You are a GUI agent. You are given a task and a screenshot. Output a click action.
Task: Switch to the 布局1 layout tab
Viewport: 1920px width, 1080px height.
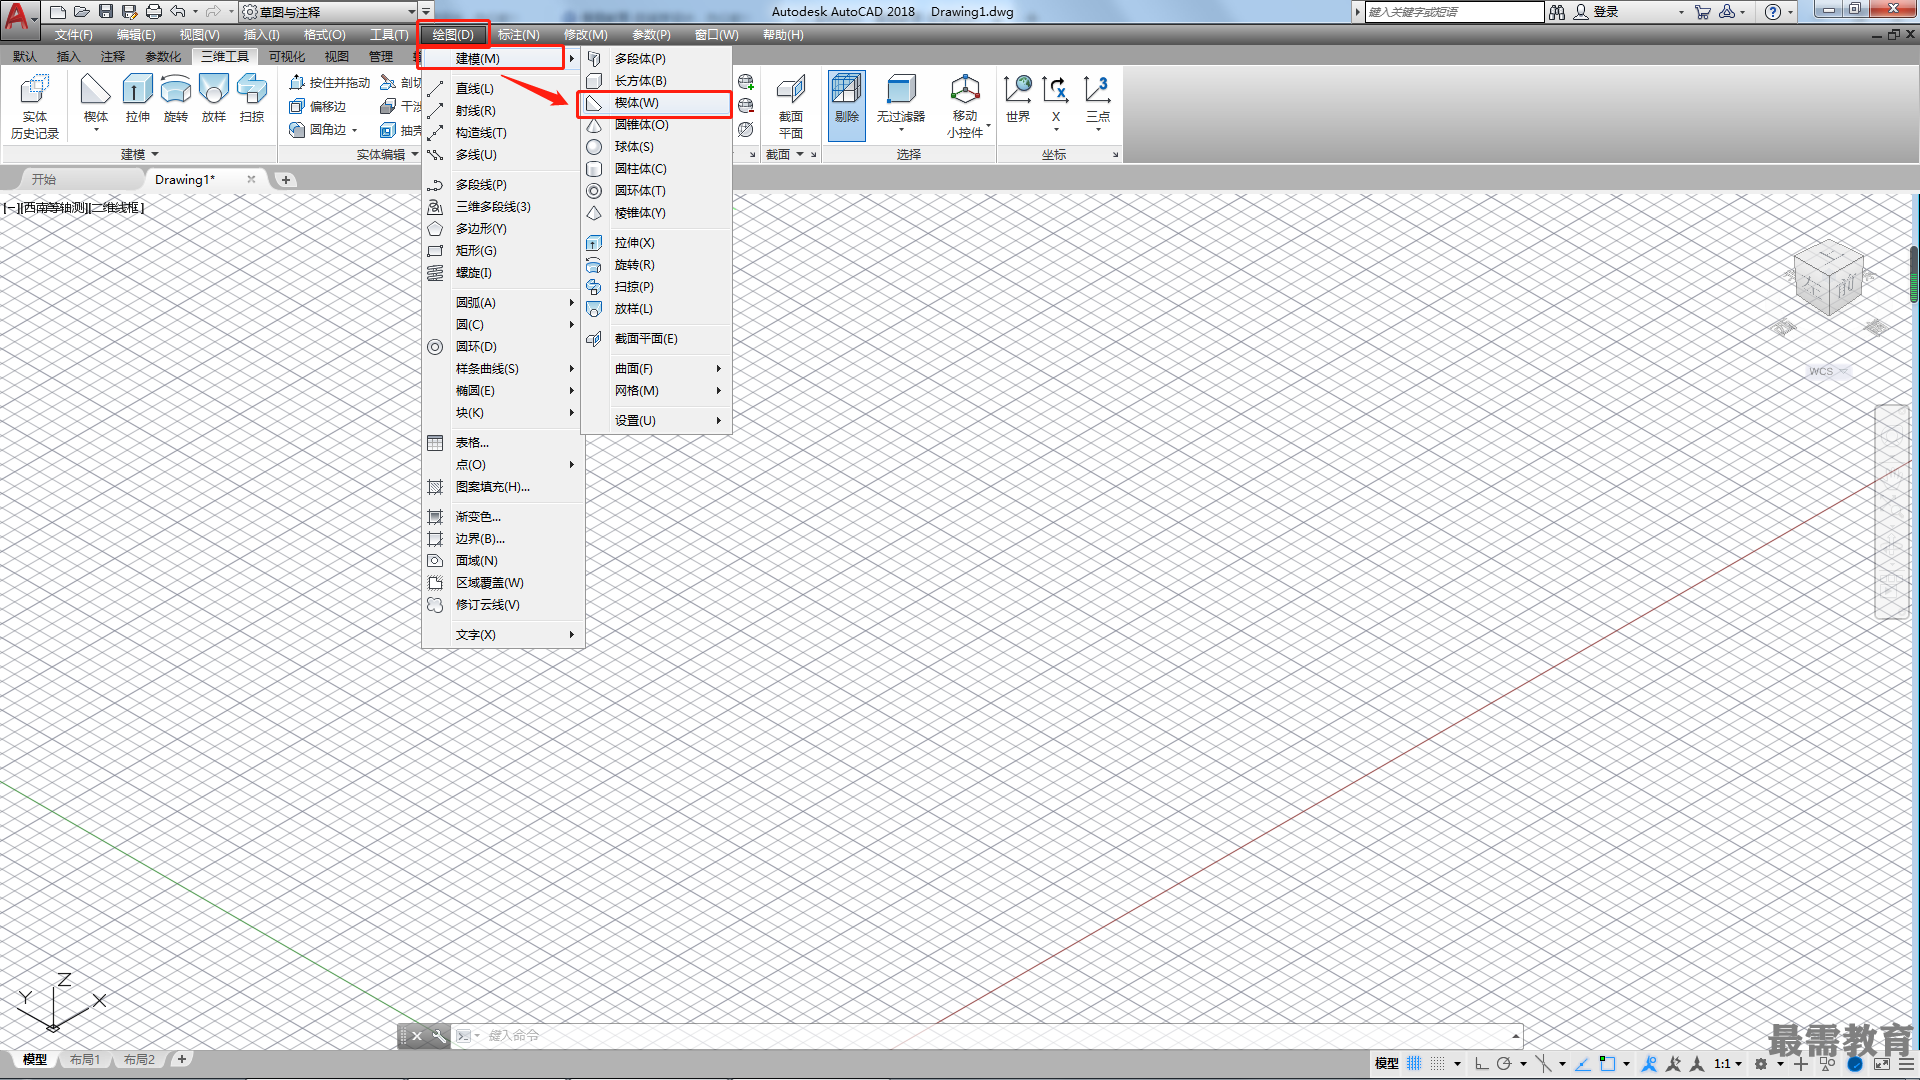85,1060
